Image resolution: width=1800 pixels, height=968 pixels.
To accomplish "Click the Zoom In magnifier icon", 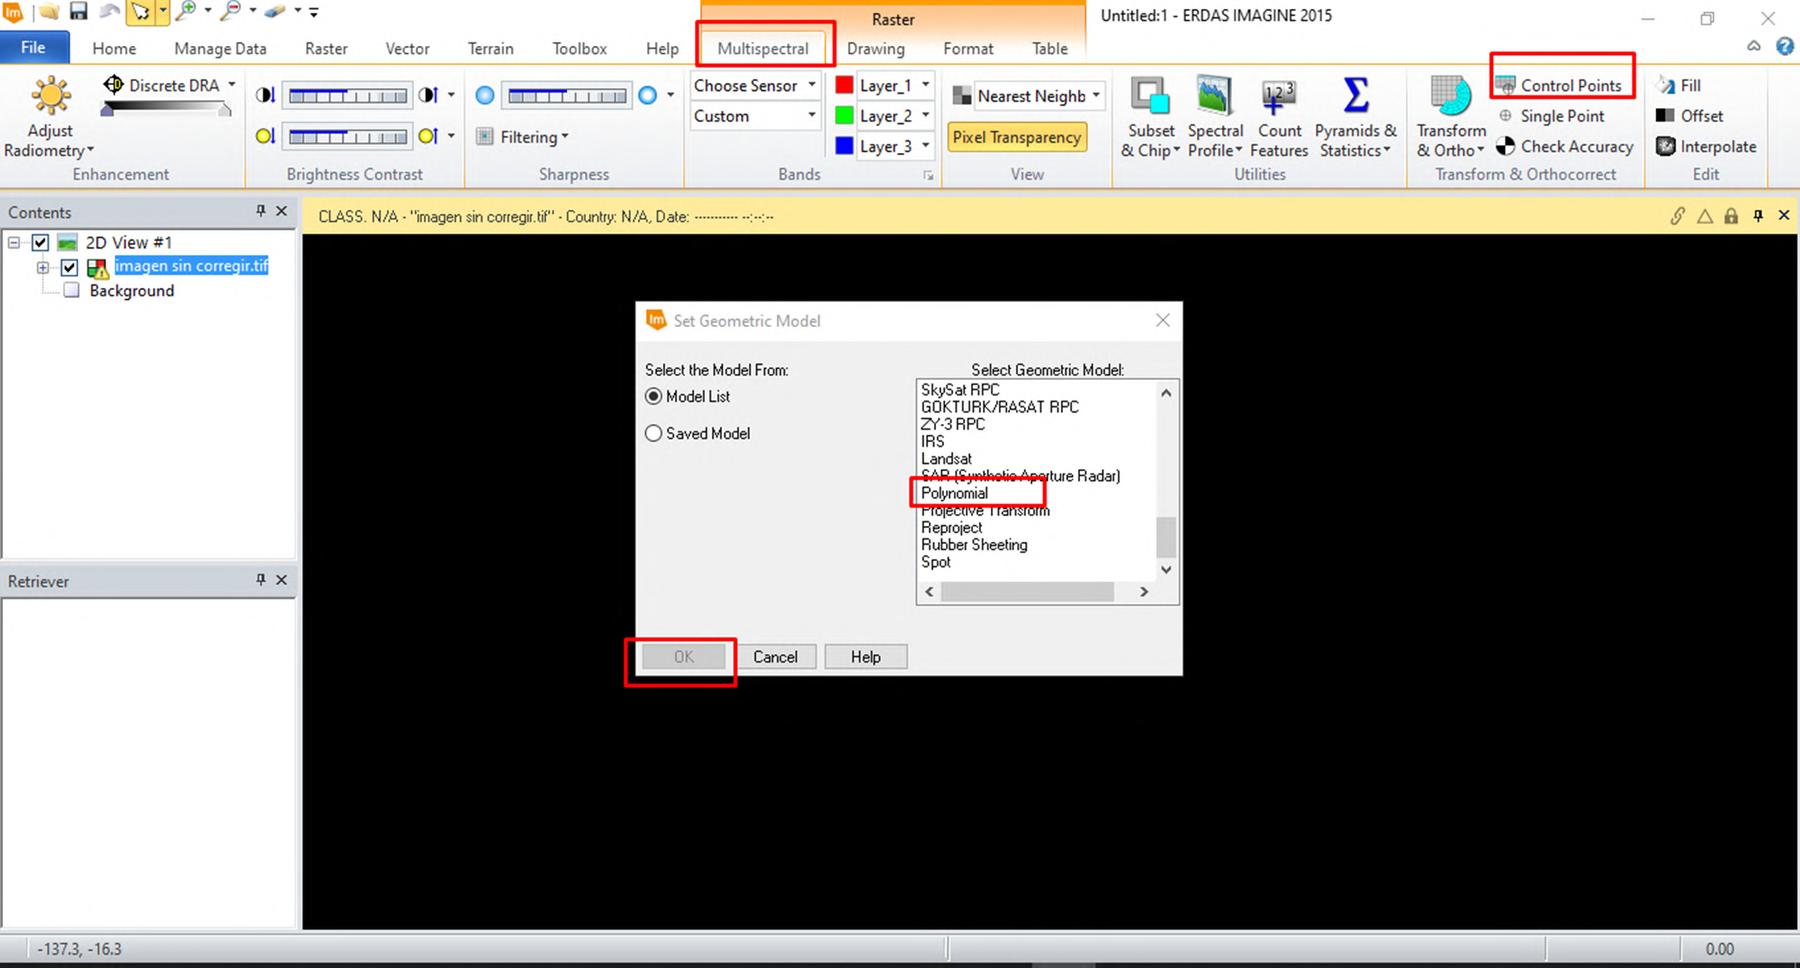I will [x=185, y=12].
